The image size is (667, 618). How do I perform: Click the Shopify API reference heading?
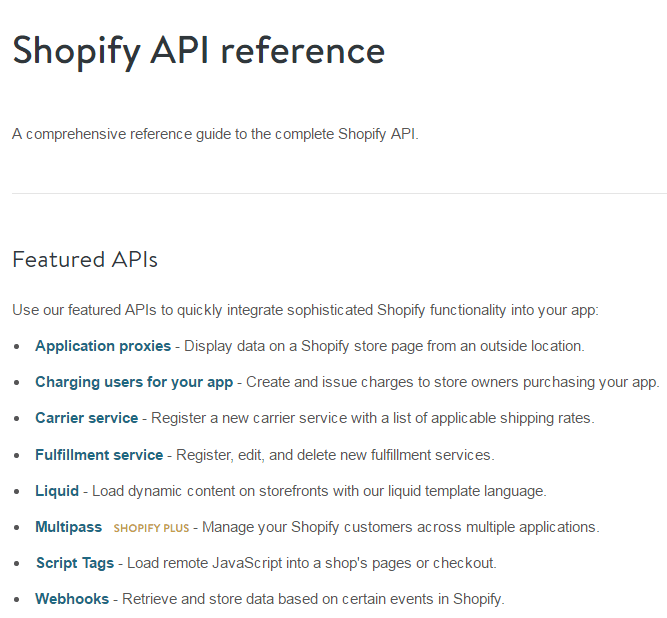click(x=199, y=51)
